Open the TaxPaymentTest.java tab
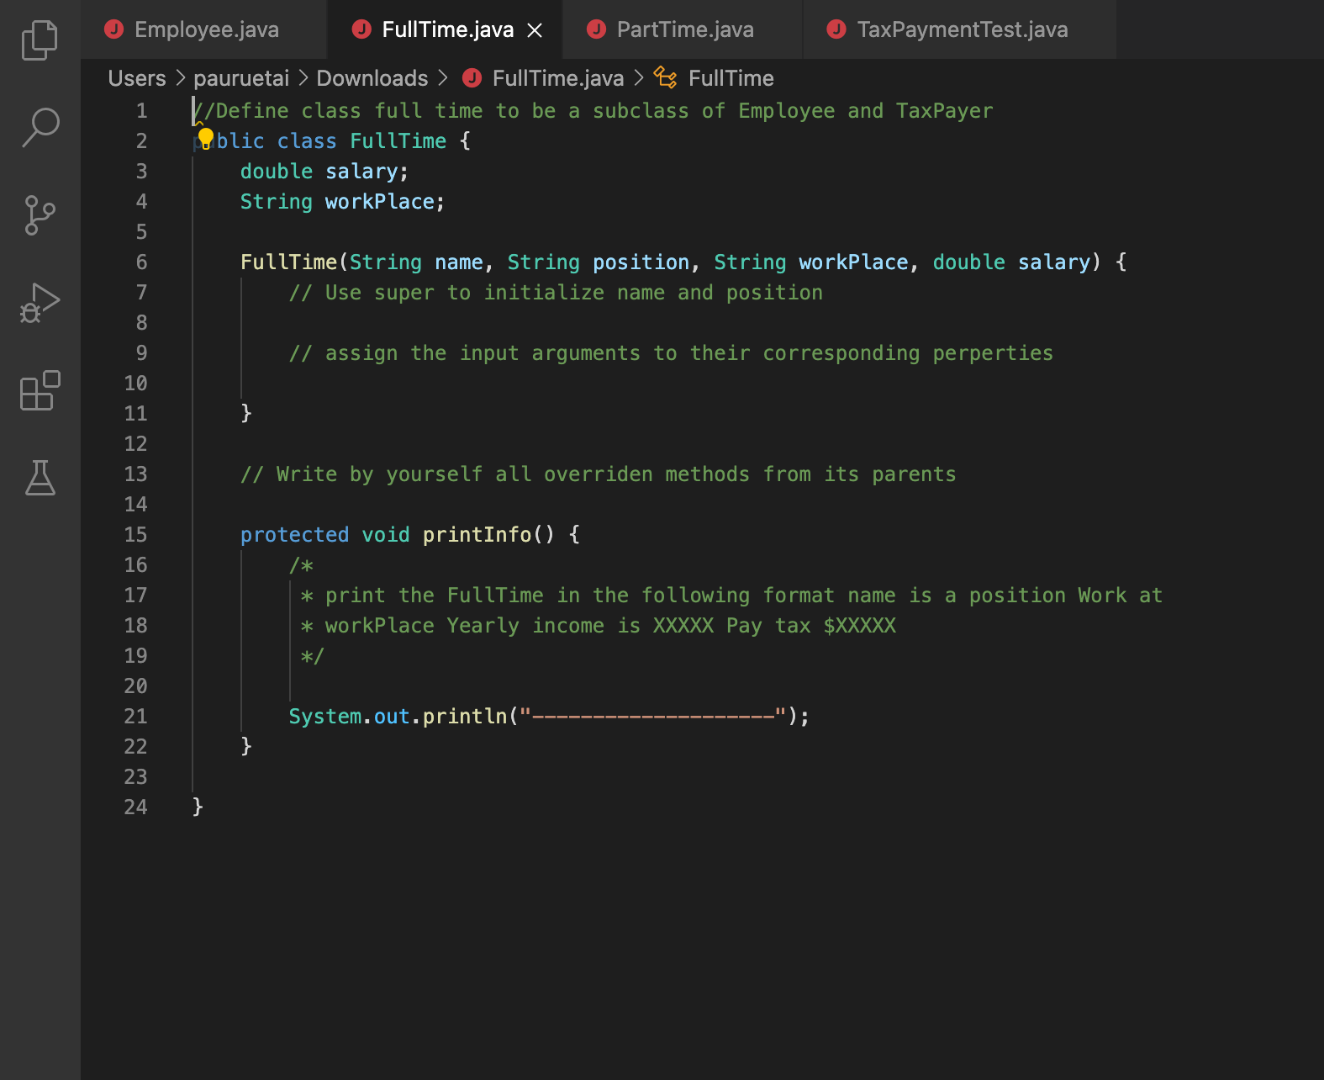Viewport: 1324px width, 1080px height. pos(961,29)
